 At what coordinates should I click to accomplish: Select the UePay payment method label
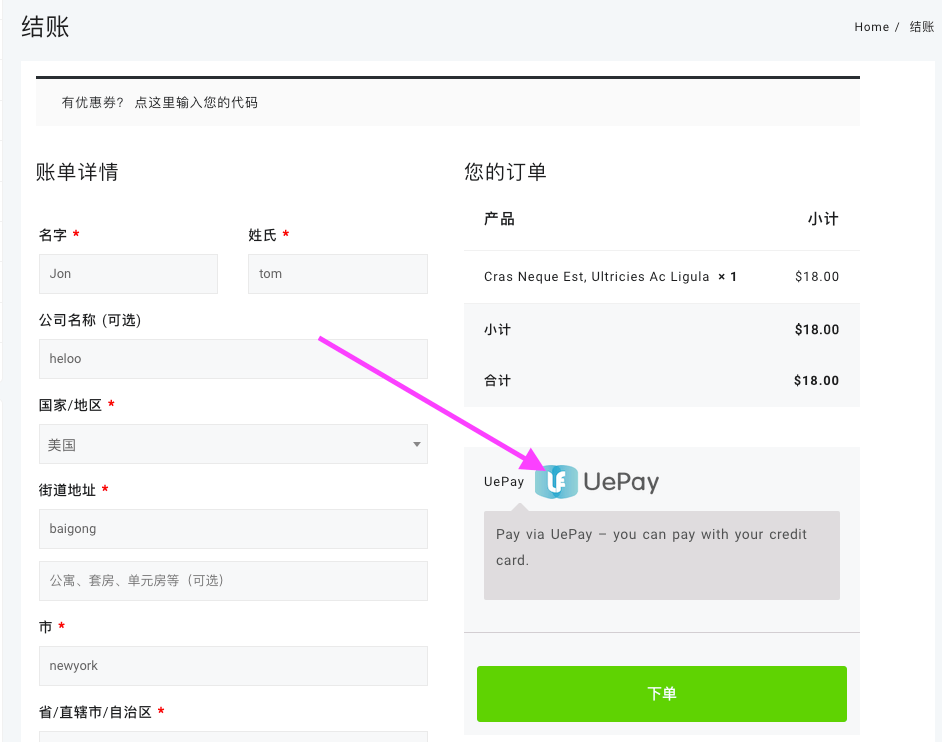pos(503,482)
